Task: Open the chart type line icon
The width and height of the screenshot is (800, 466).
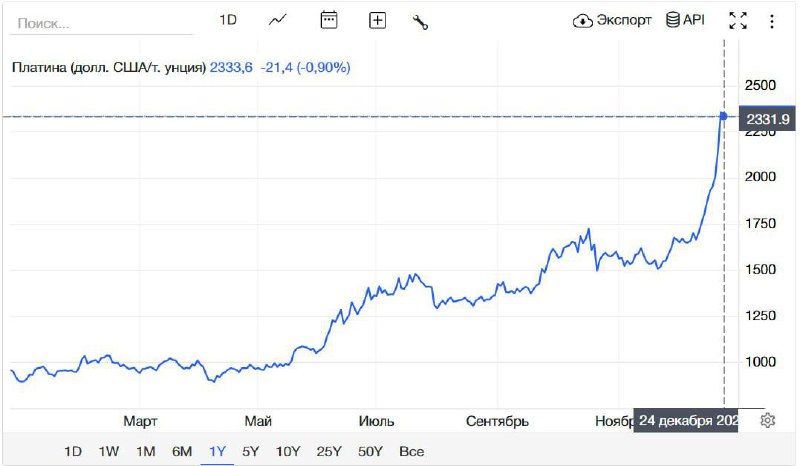Action: (278, 20)
